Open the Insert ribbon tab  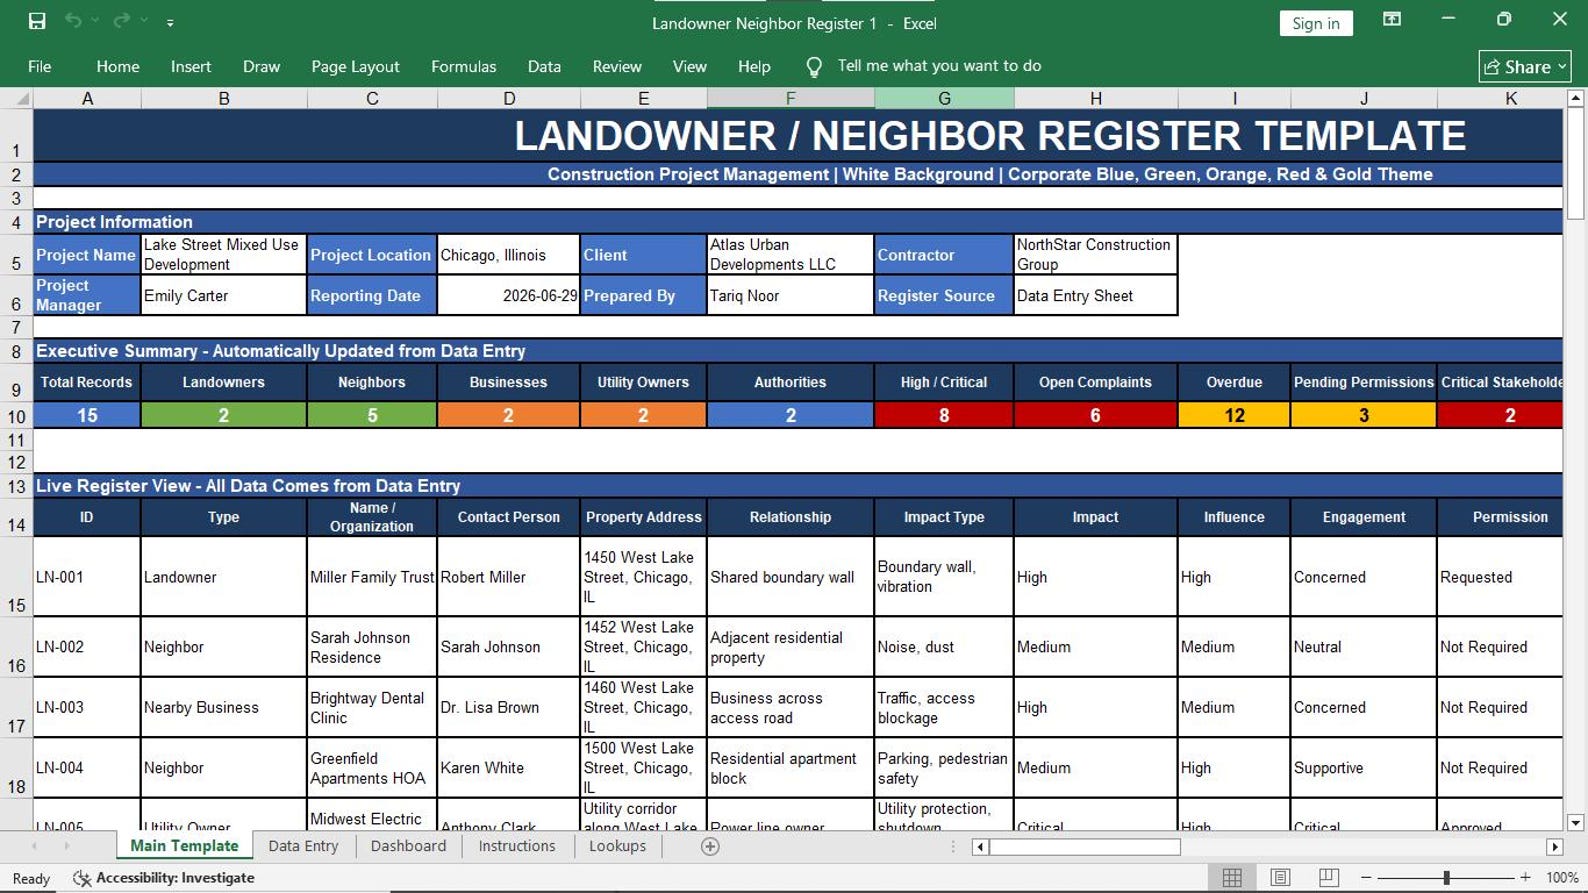point(191,66)
